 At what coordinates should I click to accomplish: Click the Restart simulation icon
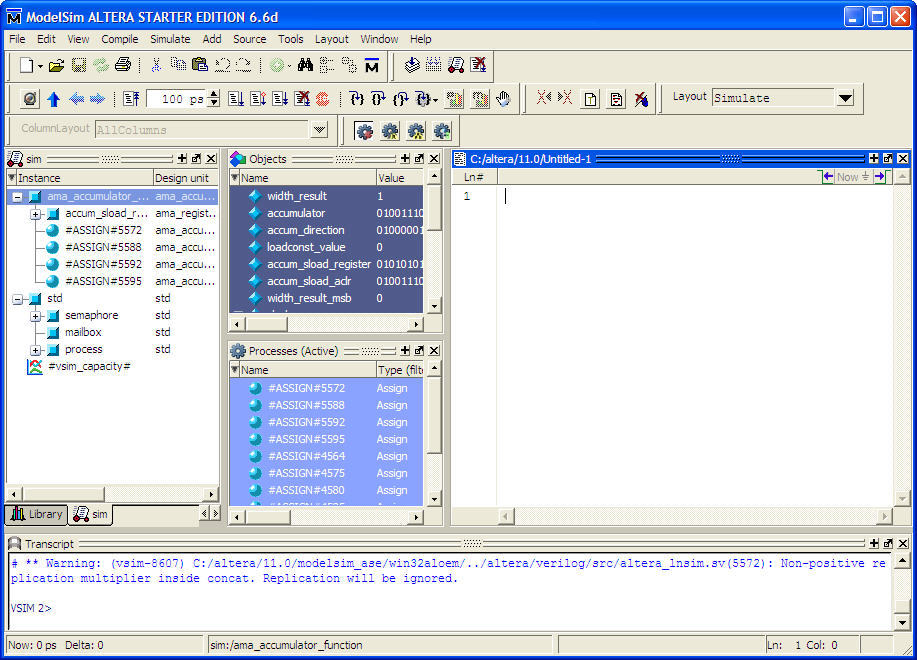(131, 99)
